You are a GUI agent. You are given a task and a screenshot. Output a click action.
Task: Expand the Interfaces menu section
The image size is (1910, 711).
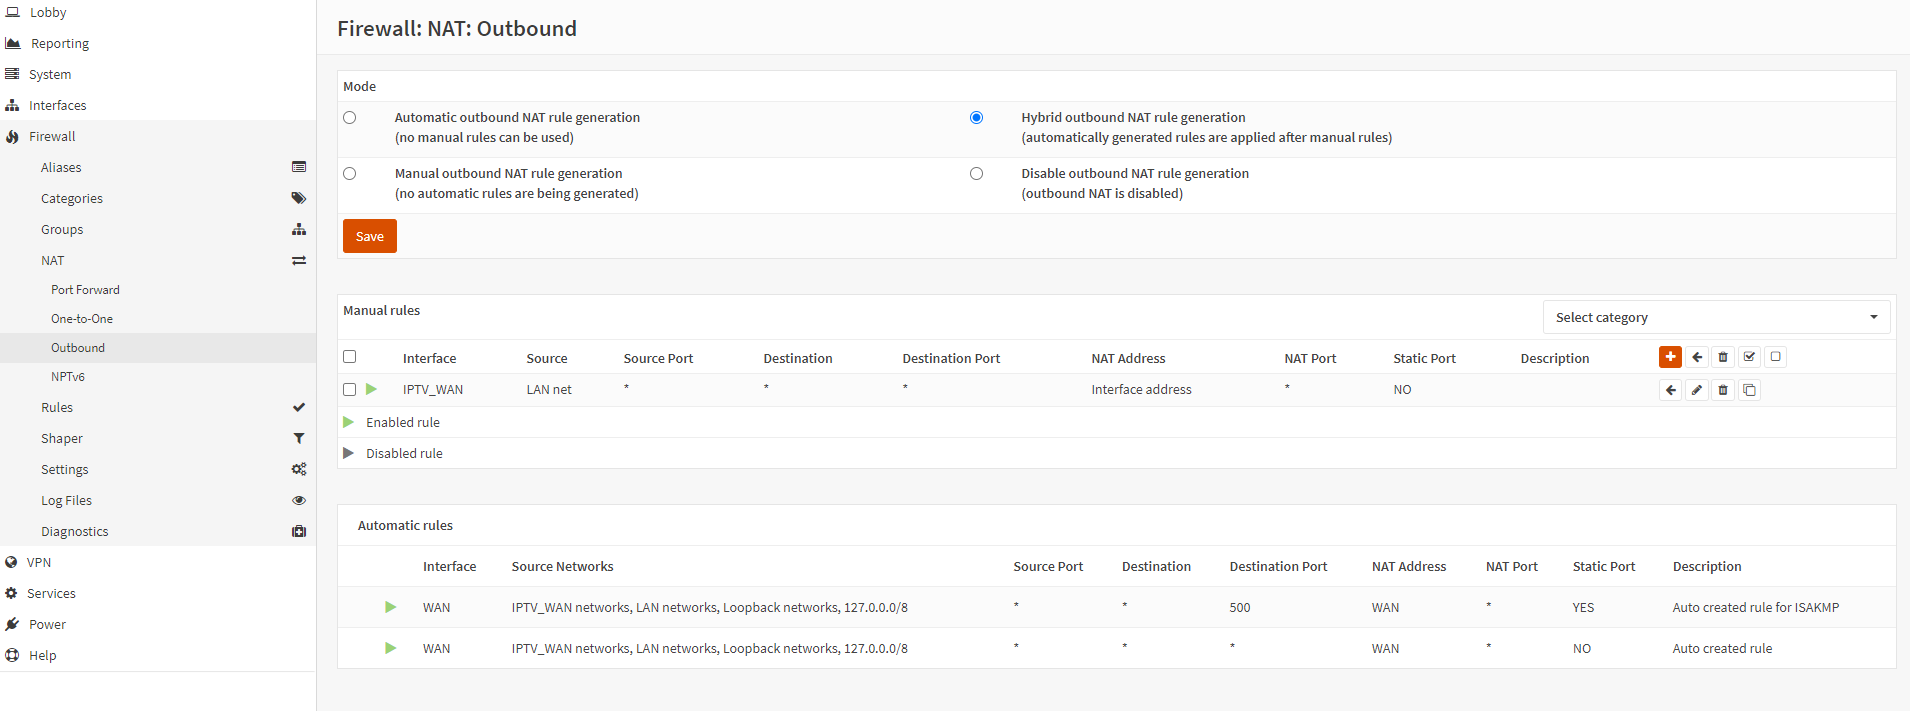(158, 105)
